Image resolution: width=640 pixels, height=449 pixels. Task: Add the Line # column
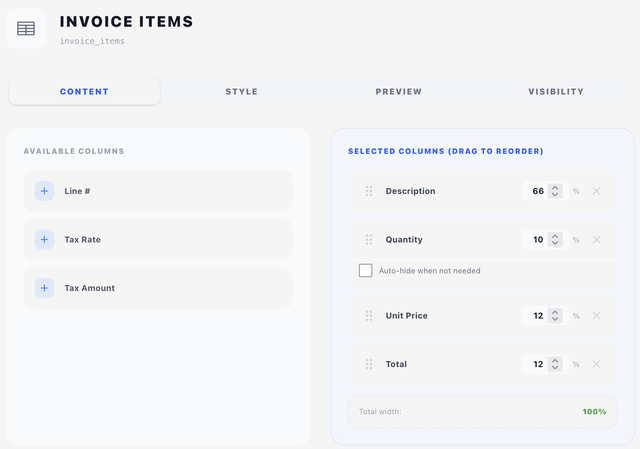(x=44, y=191)
